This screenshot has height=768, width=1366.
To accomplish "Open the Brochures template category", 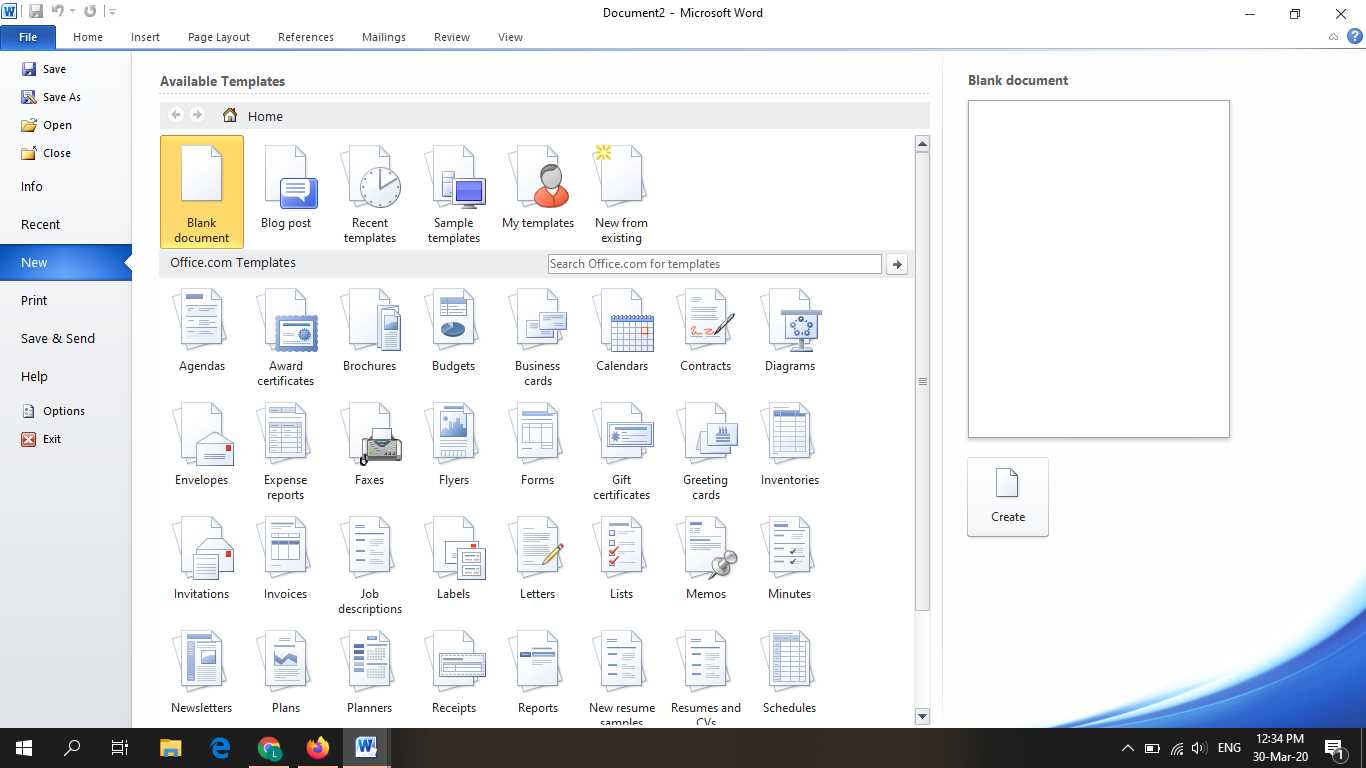I will tap(370, 331).
